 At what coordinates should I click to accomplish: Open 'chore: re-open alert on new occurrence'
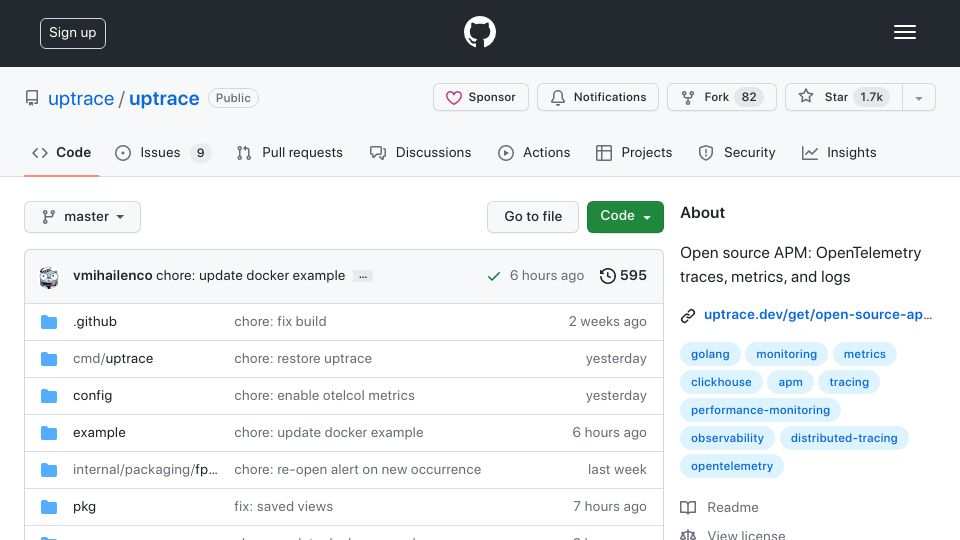tap(358, 470)
